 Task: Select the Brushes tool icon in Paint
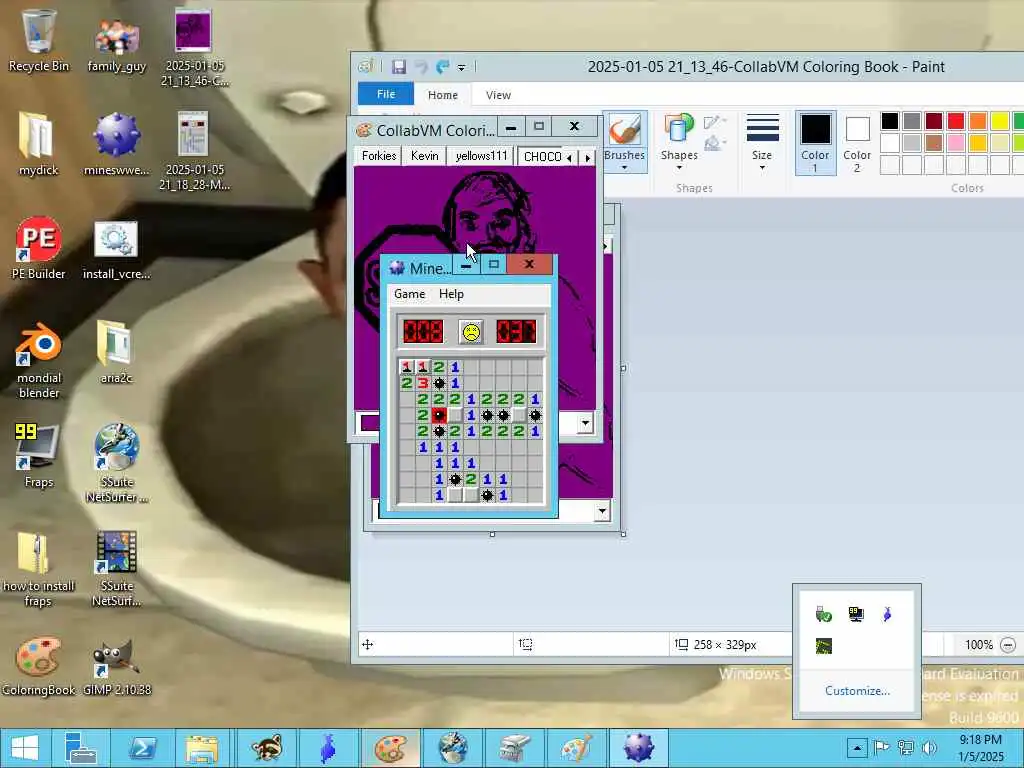coord(624,129)
